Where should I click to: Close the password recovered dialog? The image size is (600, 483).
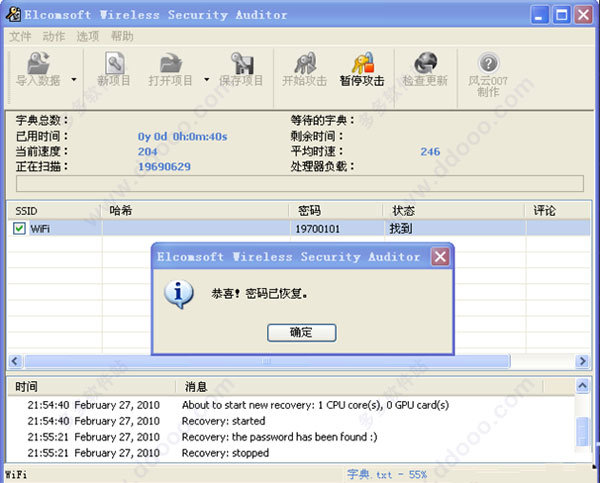[440, 257]
